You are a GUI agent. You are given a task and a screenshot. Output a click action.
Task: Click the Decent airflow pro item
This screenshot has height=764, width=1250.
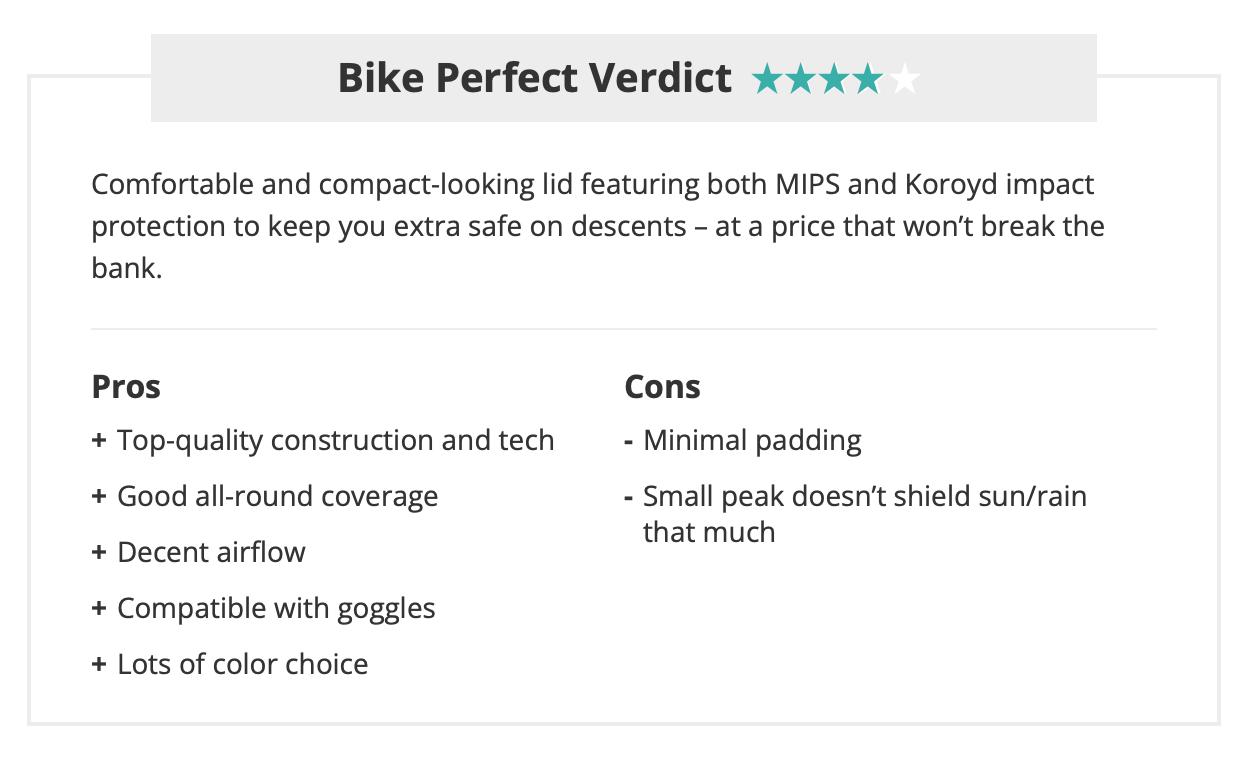[x=211, y=553]
